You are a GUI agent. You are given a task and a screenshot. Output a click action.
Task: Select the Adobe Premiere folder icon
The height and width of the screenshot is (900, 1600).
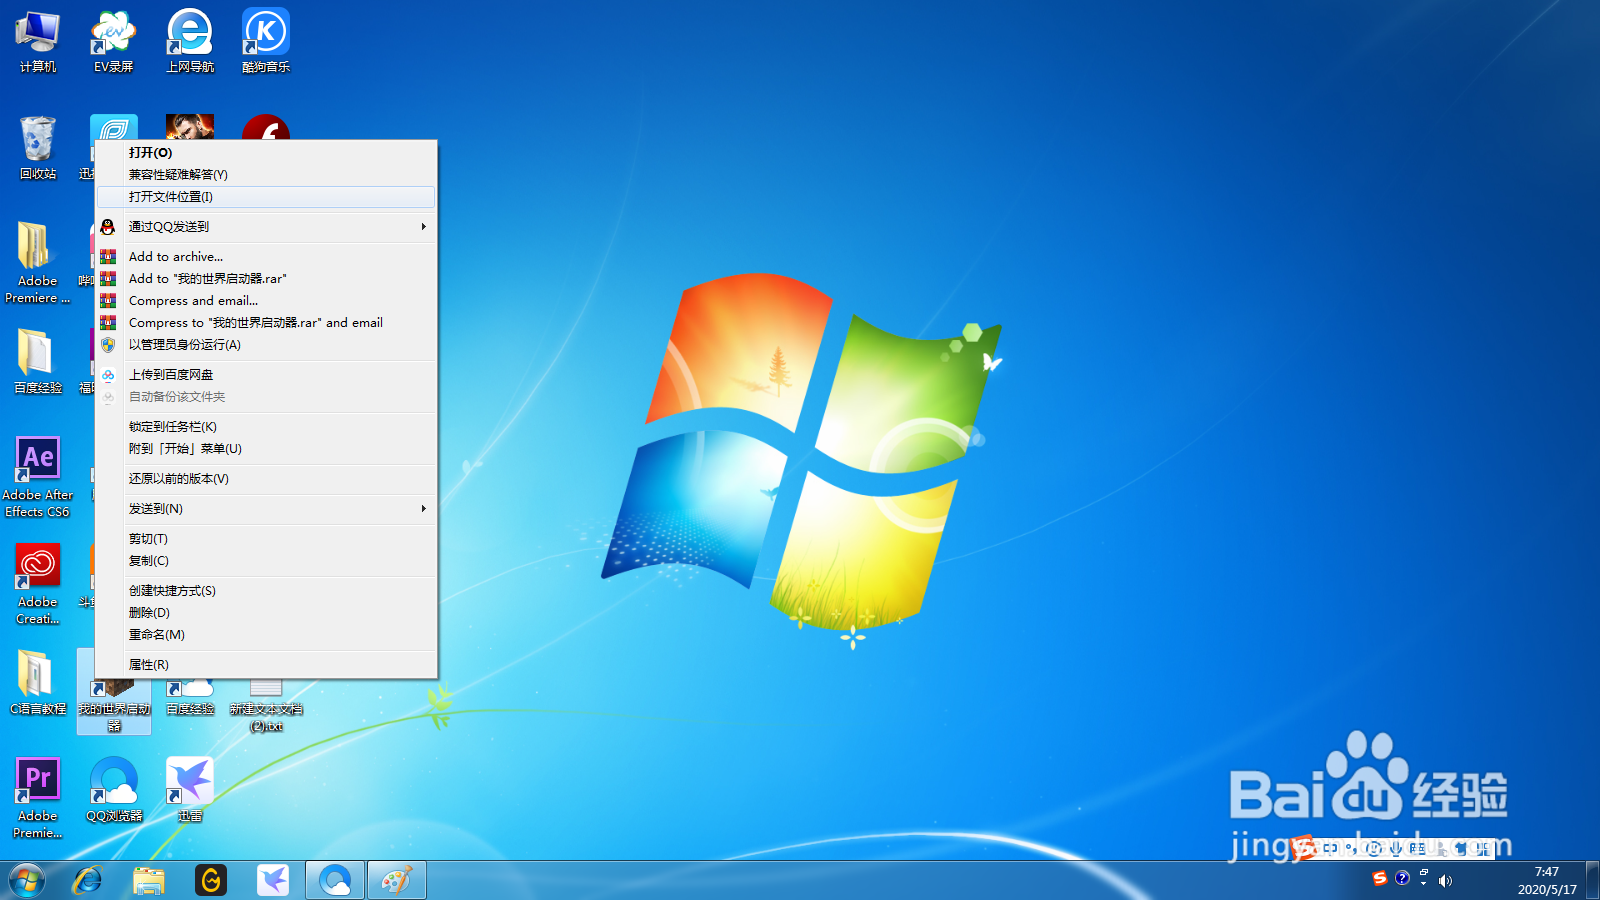click(x=38, y=263)
